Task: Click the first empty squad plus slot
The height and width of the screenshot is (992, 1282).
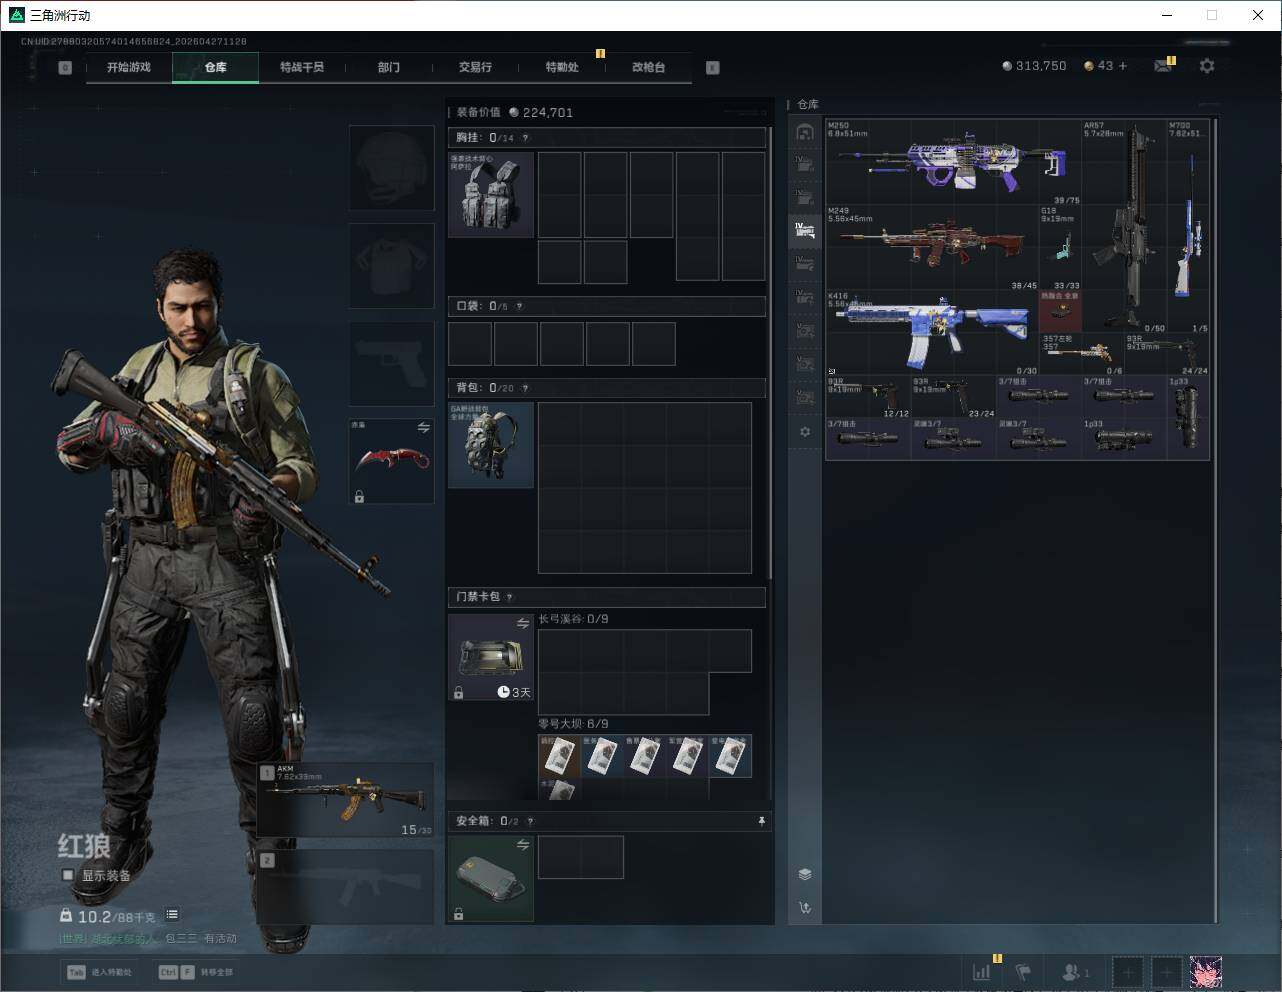Action: pyautogui.click(x=1127, y=971)
